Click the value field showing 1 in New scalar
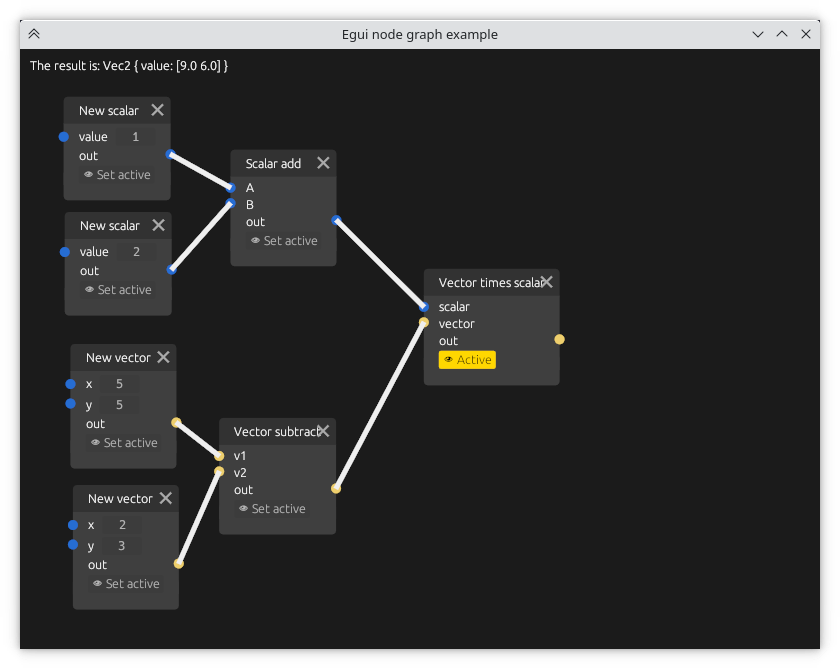This screenshot has width=840, height=669. pyautogui.click(x=136, y=137)
